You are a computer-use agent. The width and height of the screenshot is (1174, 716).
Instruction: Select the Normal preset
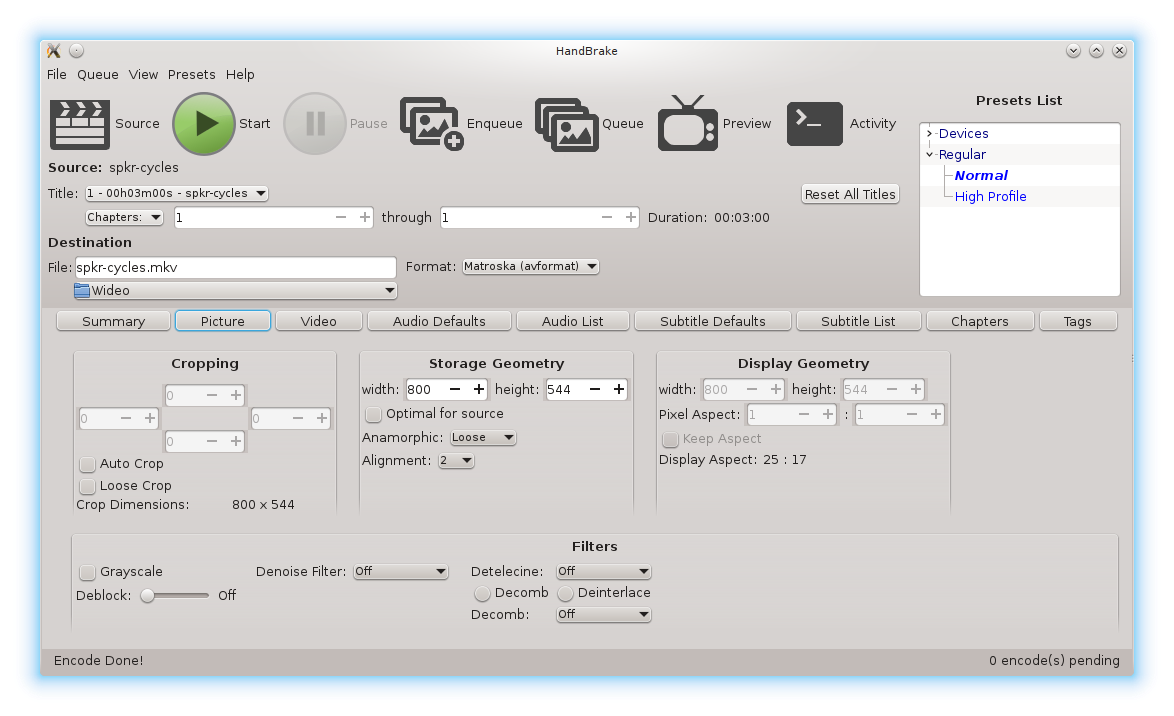(x=981, y=175)
